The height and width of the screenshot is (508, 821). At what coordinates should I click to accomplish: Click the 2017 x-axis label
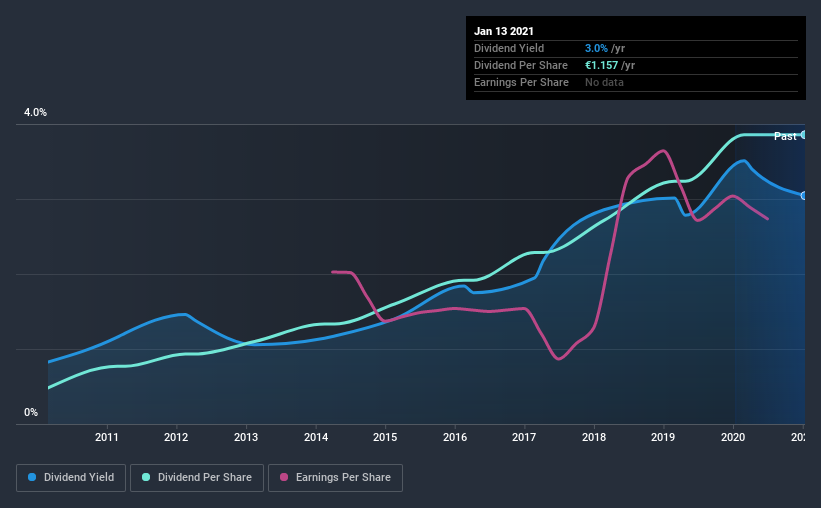pyautogui.click(x=524, y=437)
